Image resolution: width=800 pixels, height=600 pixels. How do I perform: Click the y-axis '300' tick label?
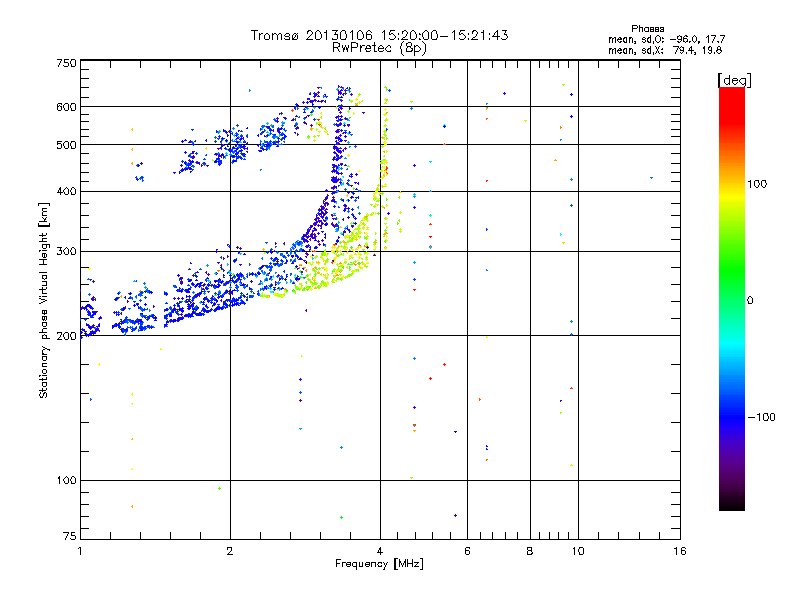click(x=67, y=251)
